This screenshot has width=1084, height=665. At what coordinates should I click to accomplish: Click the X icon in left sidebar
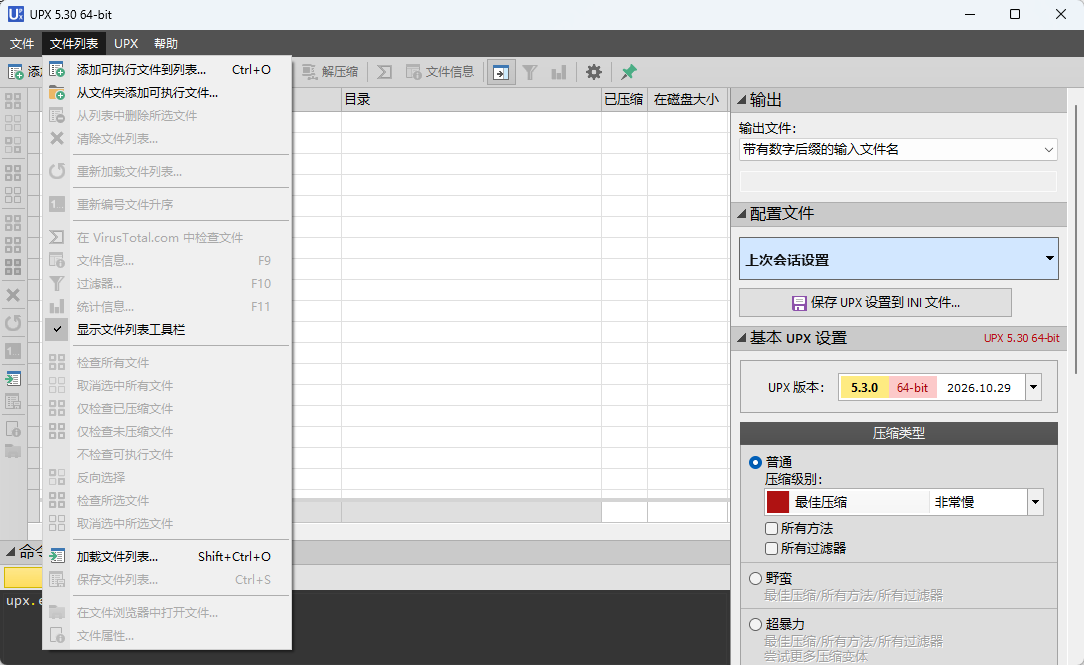point(13,295)
